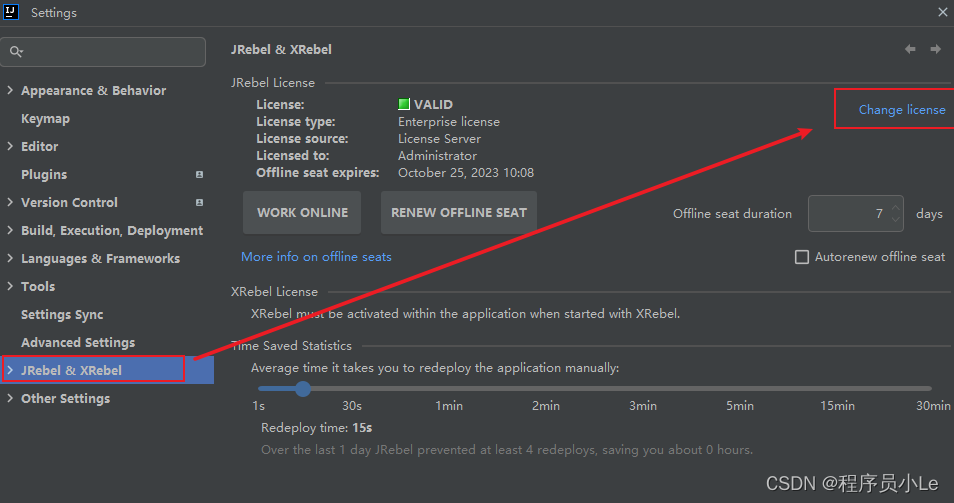The width and height of the screenshot is (954, 503).
Task: Click the Administrator licensed-to value
Action: pos(437,156)
